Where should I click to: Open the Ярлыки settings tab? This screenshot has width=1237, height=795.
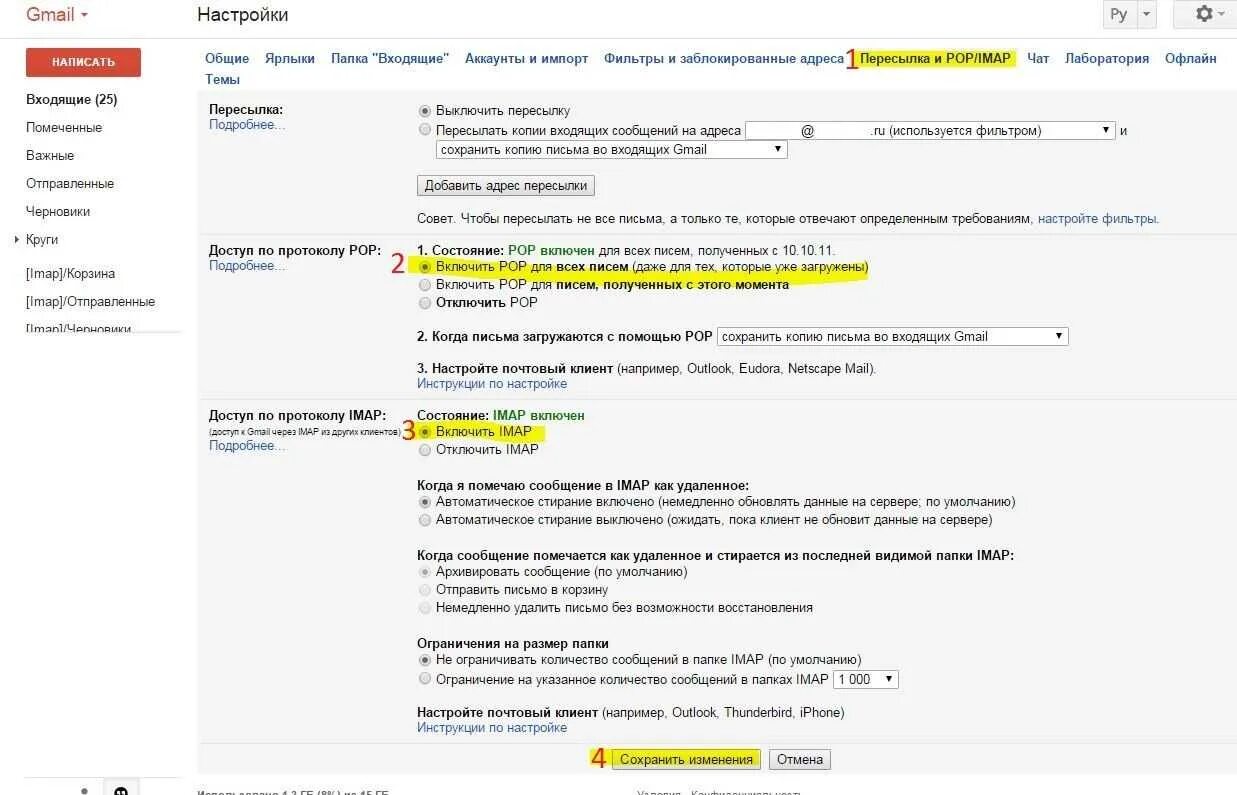tap(290, 59)
